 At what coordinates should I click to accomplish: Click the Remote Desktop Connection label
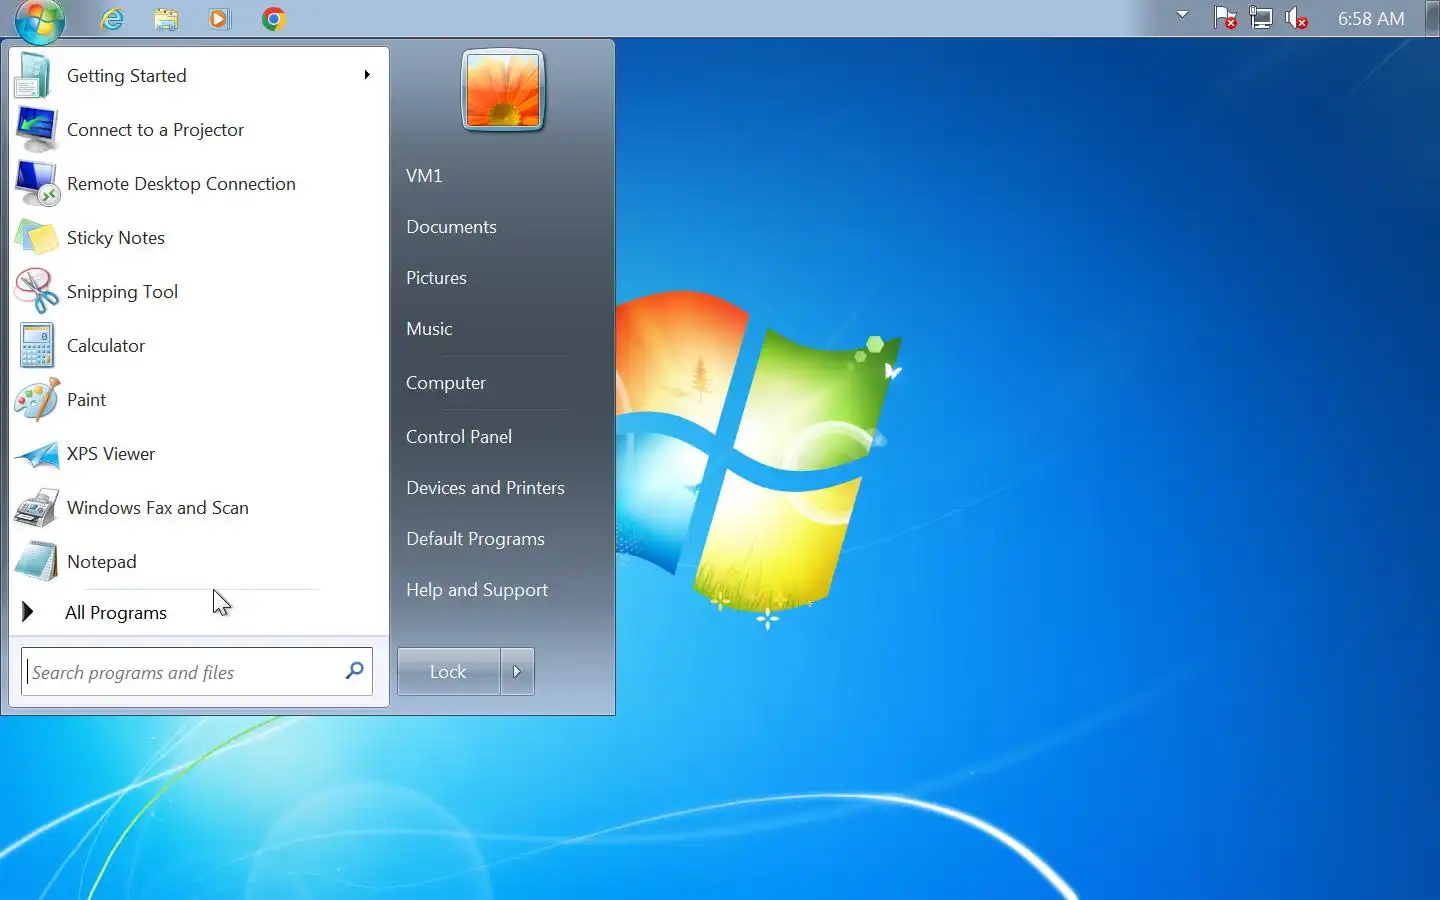tap(181, 184)
